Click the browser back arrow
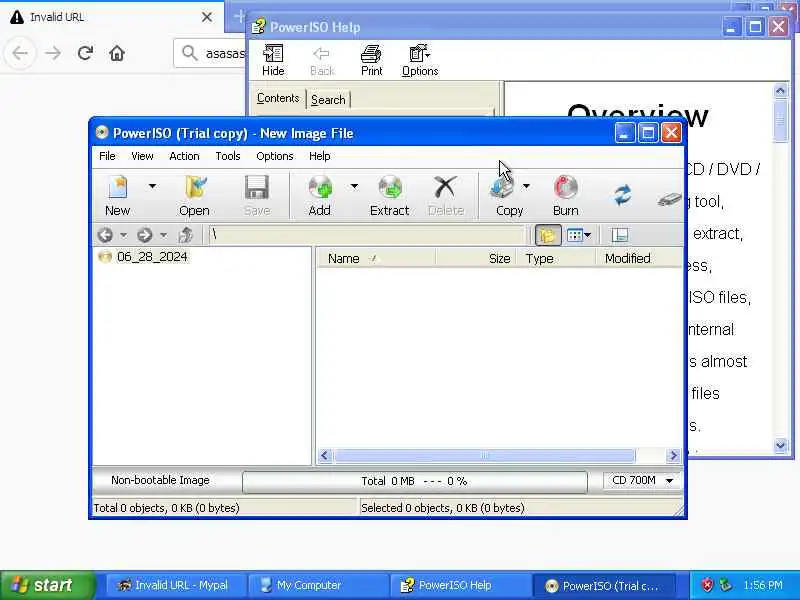Image resolution: width=800 pixels, height=600 pixels. (20, 53)
